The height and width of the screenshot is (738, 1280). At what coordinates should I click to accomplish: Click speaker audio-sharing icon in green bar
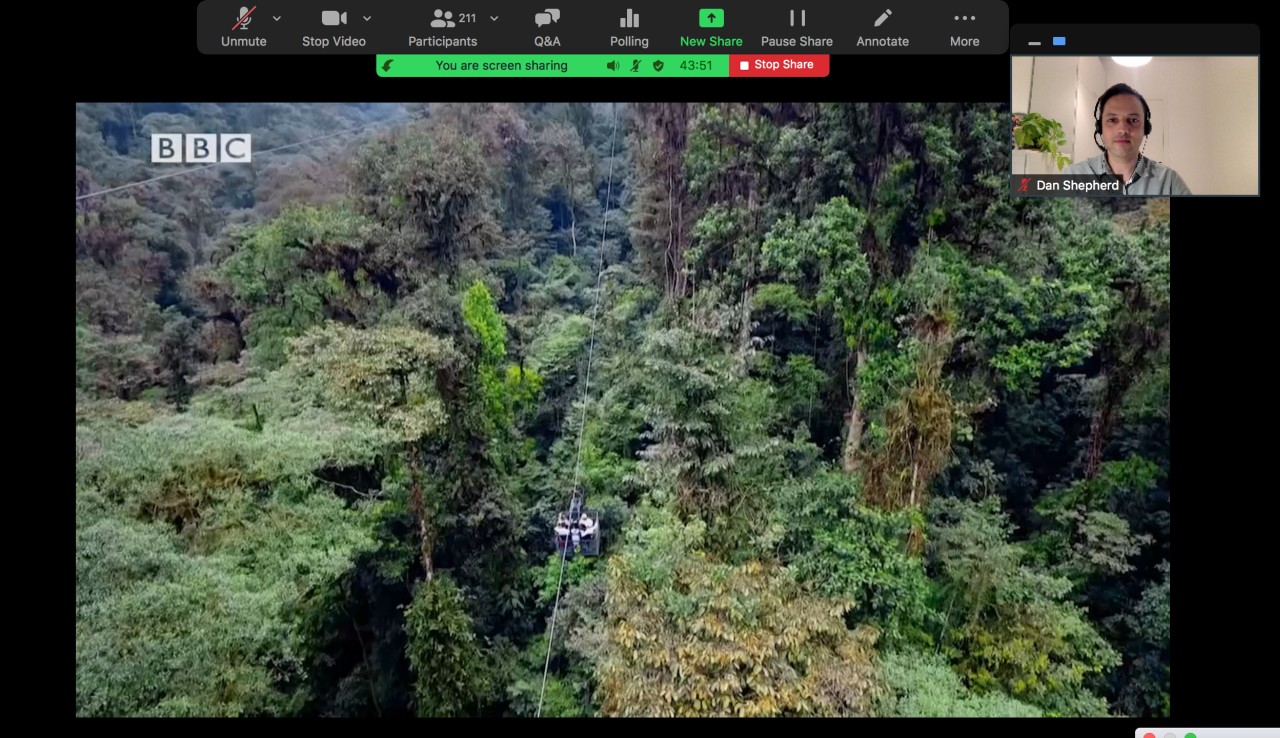pos(613,66)
